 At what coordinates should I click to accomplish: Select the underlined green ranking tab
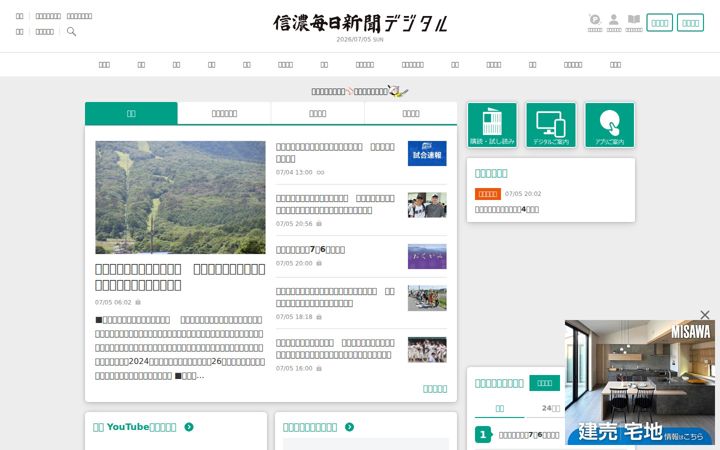500,408
